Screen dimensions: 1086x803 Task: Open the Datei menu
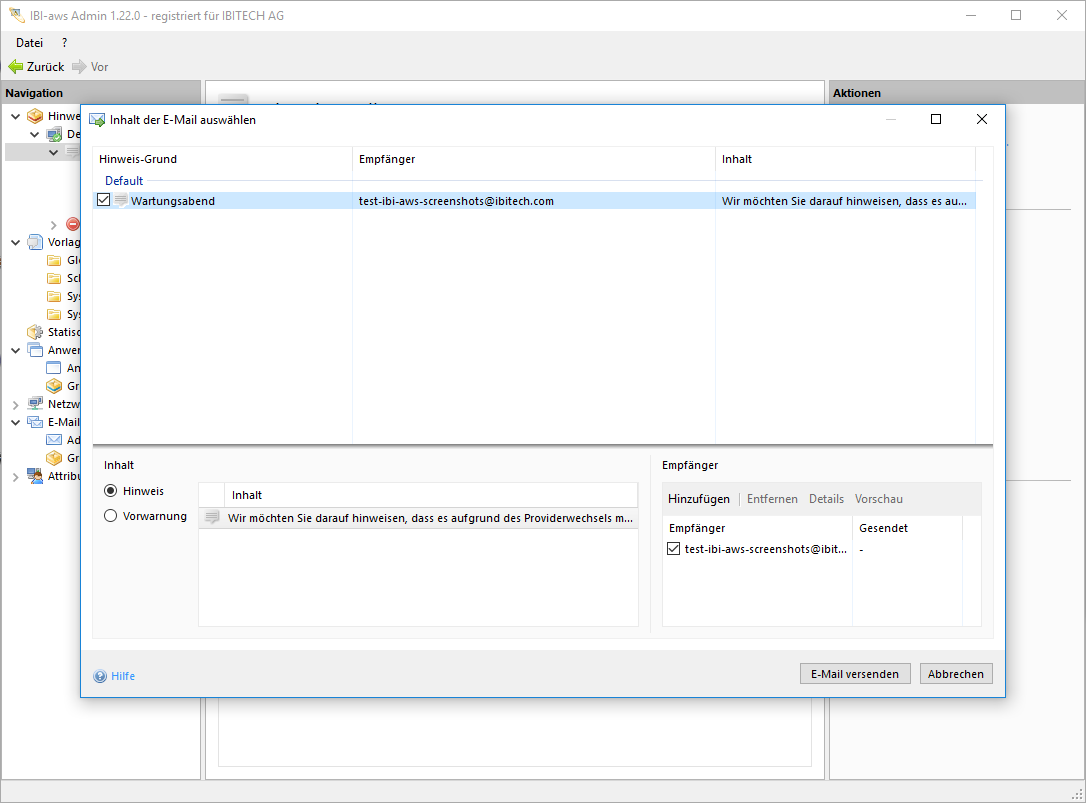pos(29,43)
